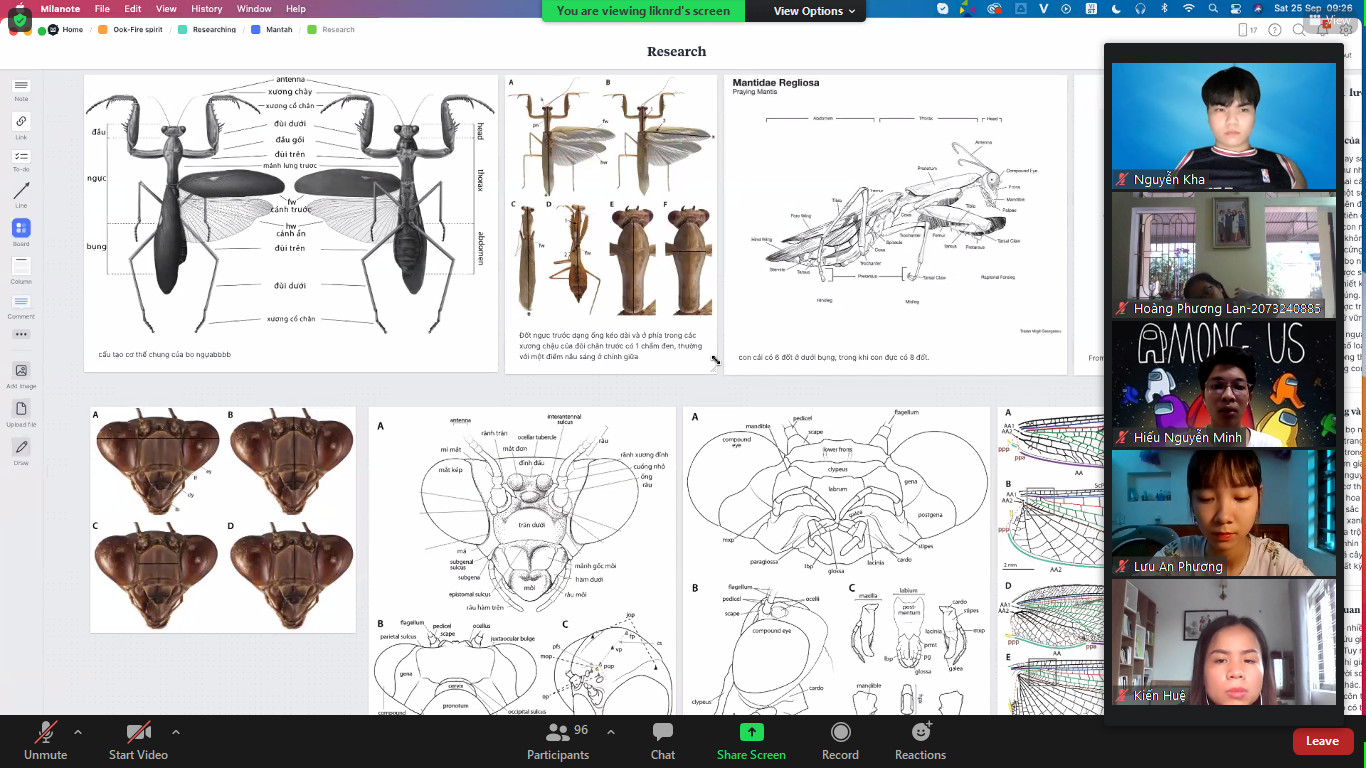Open the View Options dropdown
The width and height of the screenshot is (1366, 768).
[814, 11]
